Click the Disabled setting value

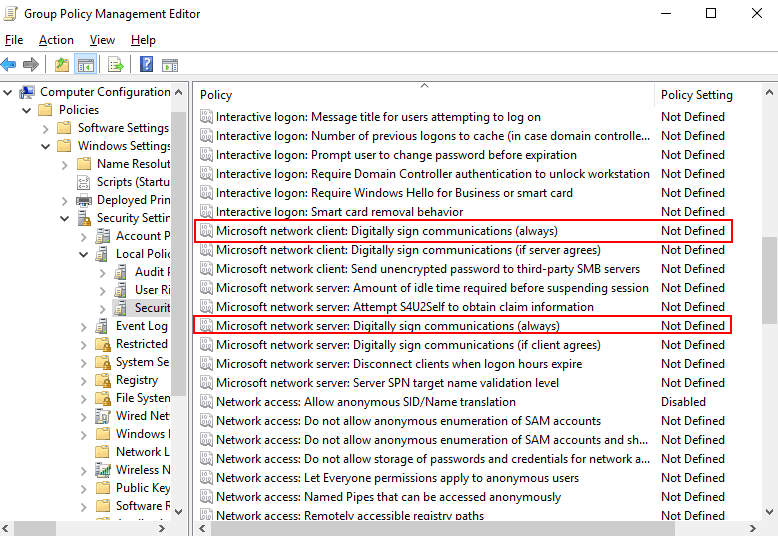tap(683, 402)
